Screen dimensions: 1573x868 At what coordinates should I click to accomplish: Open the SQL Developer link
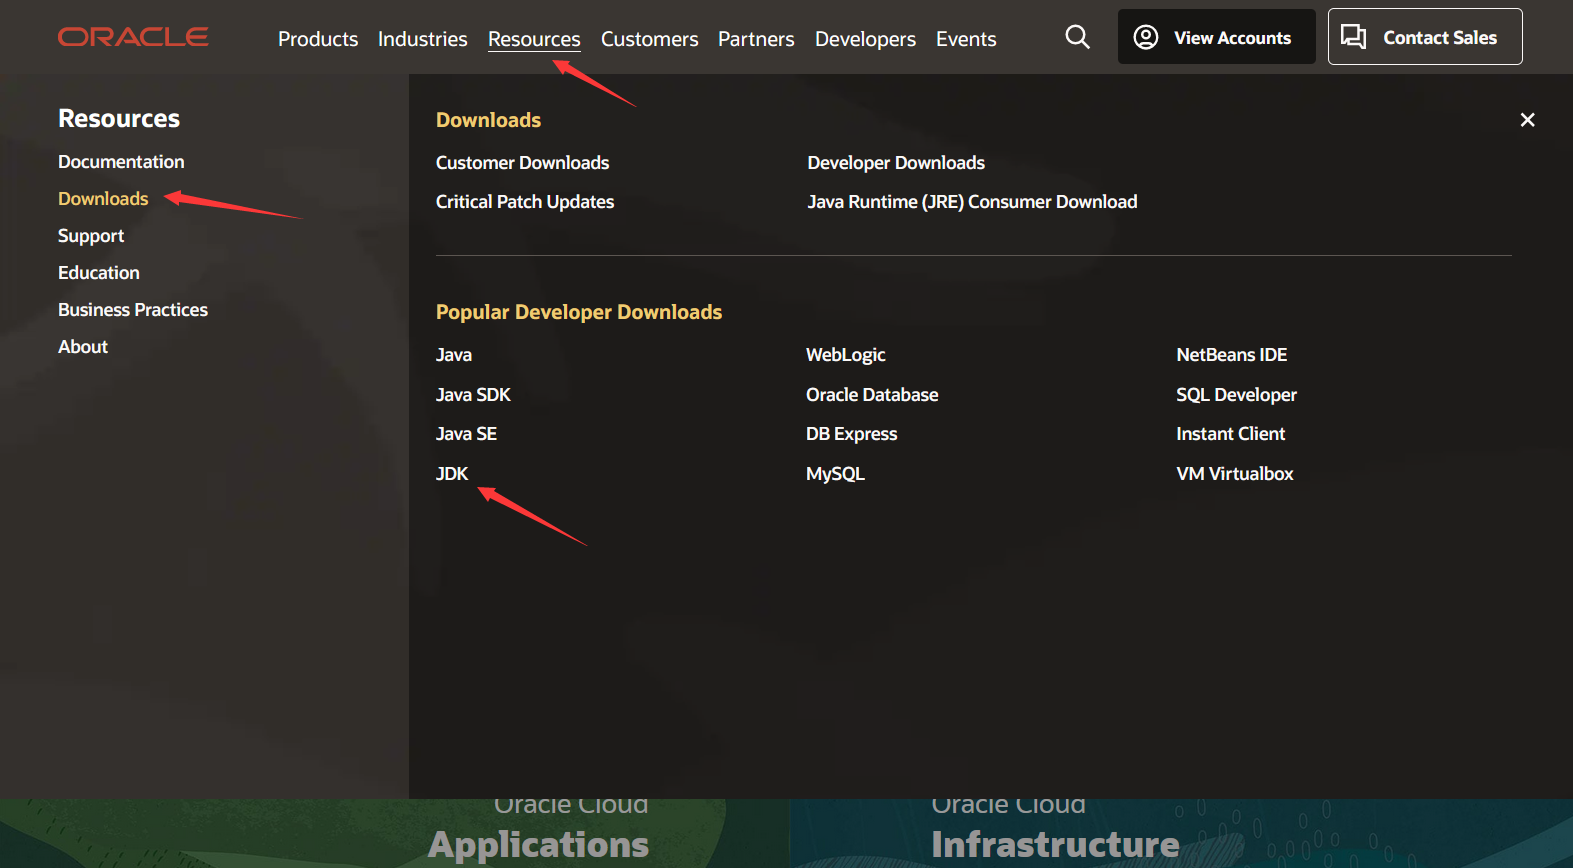pos(1236,395)
